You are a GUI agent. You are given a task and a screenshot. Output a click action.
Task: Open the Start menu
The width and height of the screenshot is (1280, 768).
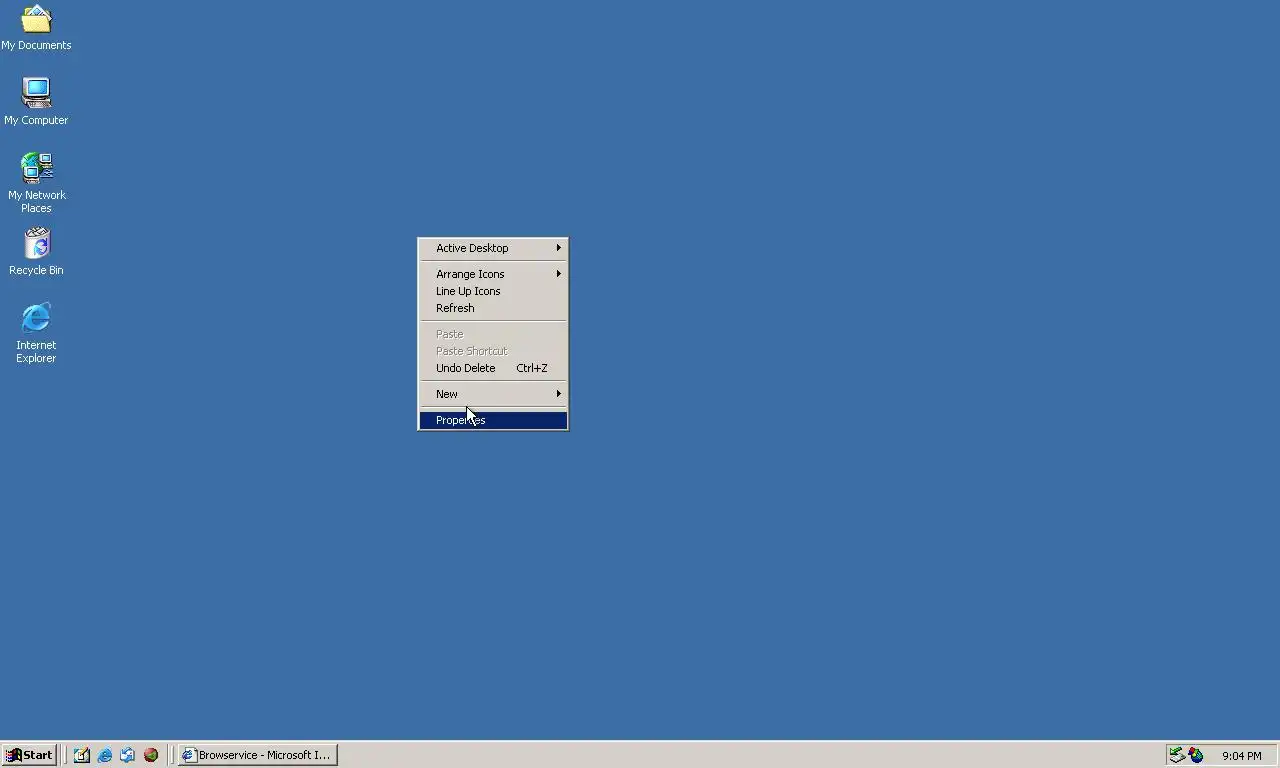click(29, 755)
